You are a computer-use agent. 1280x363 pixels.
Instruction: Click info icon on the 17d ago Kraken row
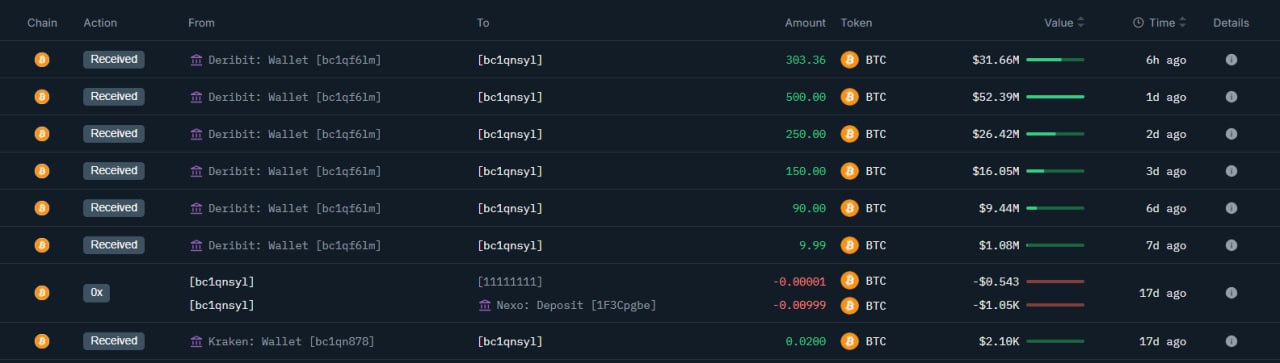(x=1231, y=341)
